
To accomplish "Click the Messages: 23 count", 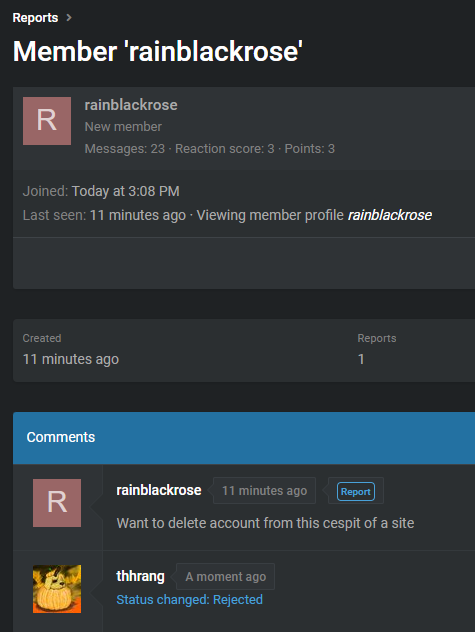I will coord(125,149).
